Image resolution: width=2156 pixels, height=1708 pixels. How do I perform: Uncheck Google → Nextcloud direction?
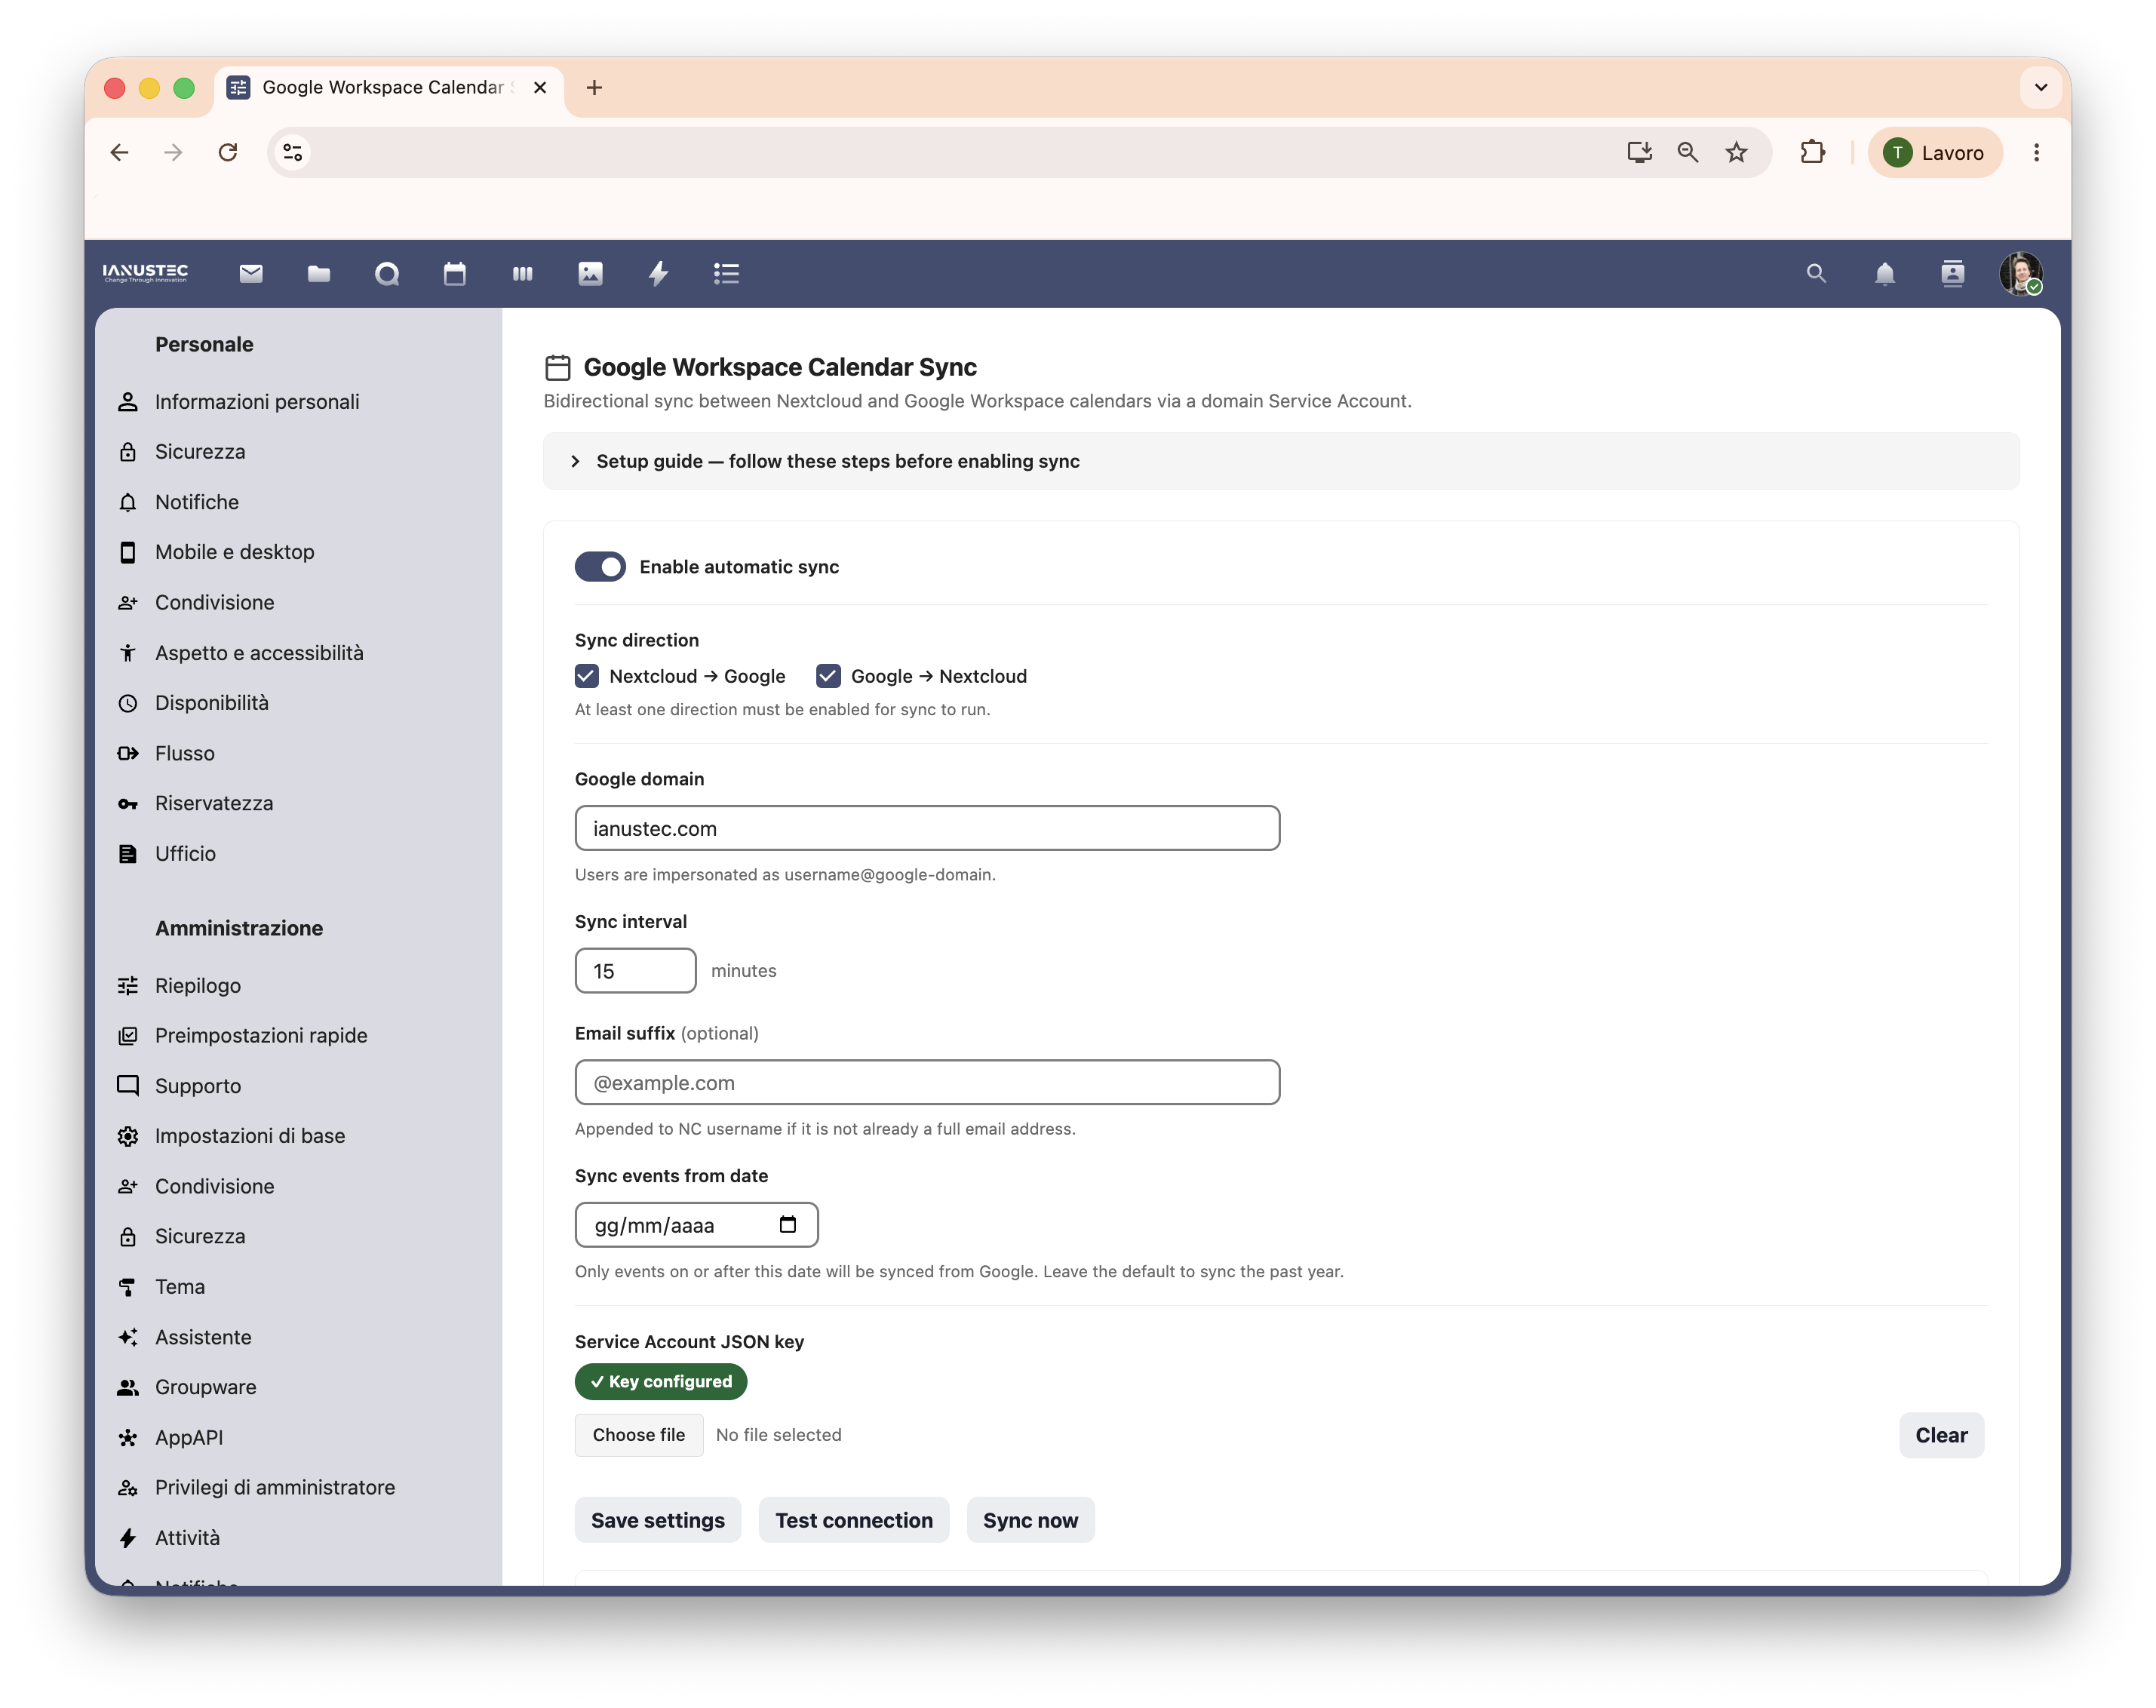[828, 676]
